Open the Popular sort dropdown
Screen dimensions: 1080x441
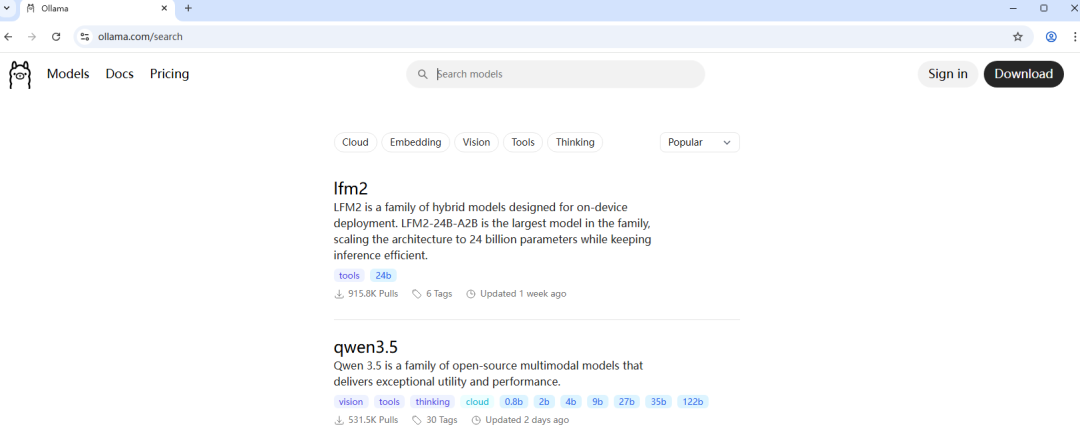pos(700,142)
